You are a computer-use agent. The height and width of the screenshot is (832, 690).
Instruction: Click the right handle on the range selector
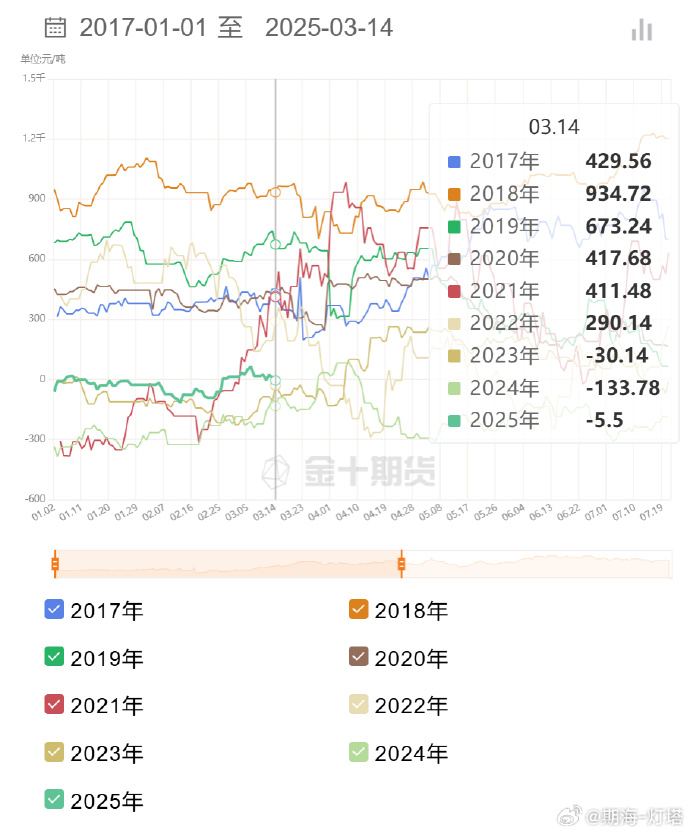tap(401, 564)
